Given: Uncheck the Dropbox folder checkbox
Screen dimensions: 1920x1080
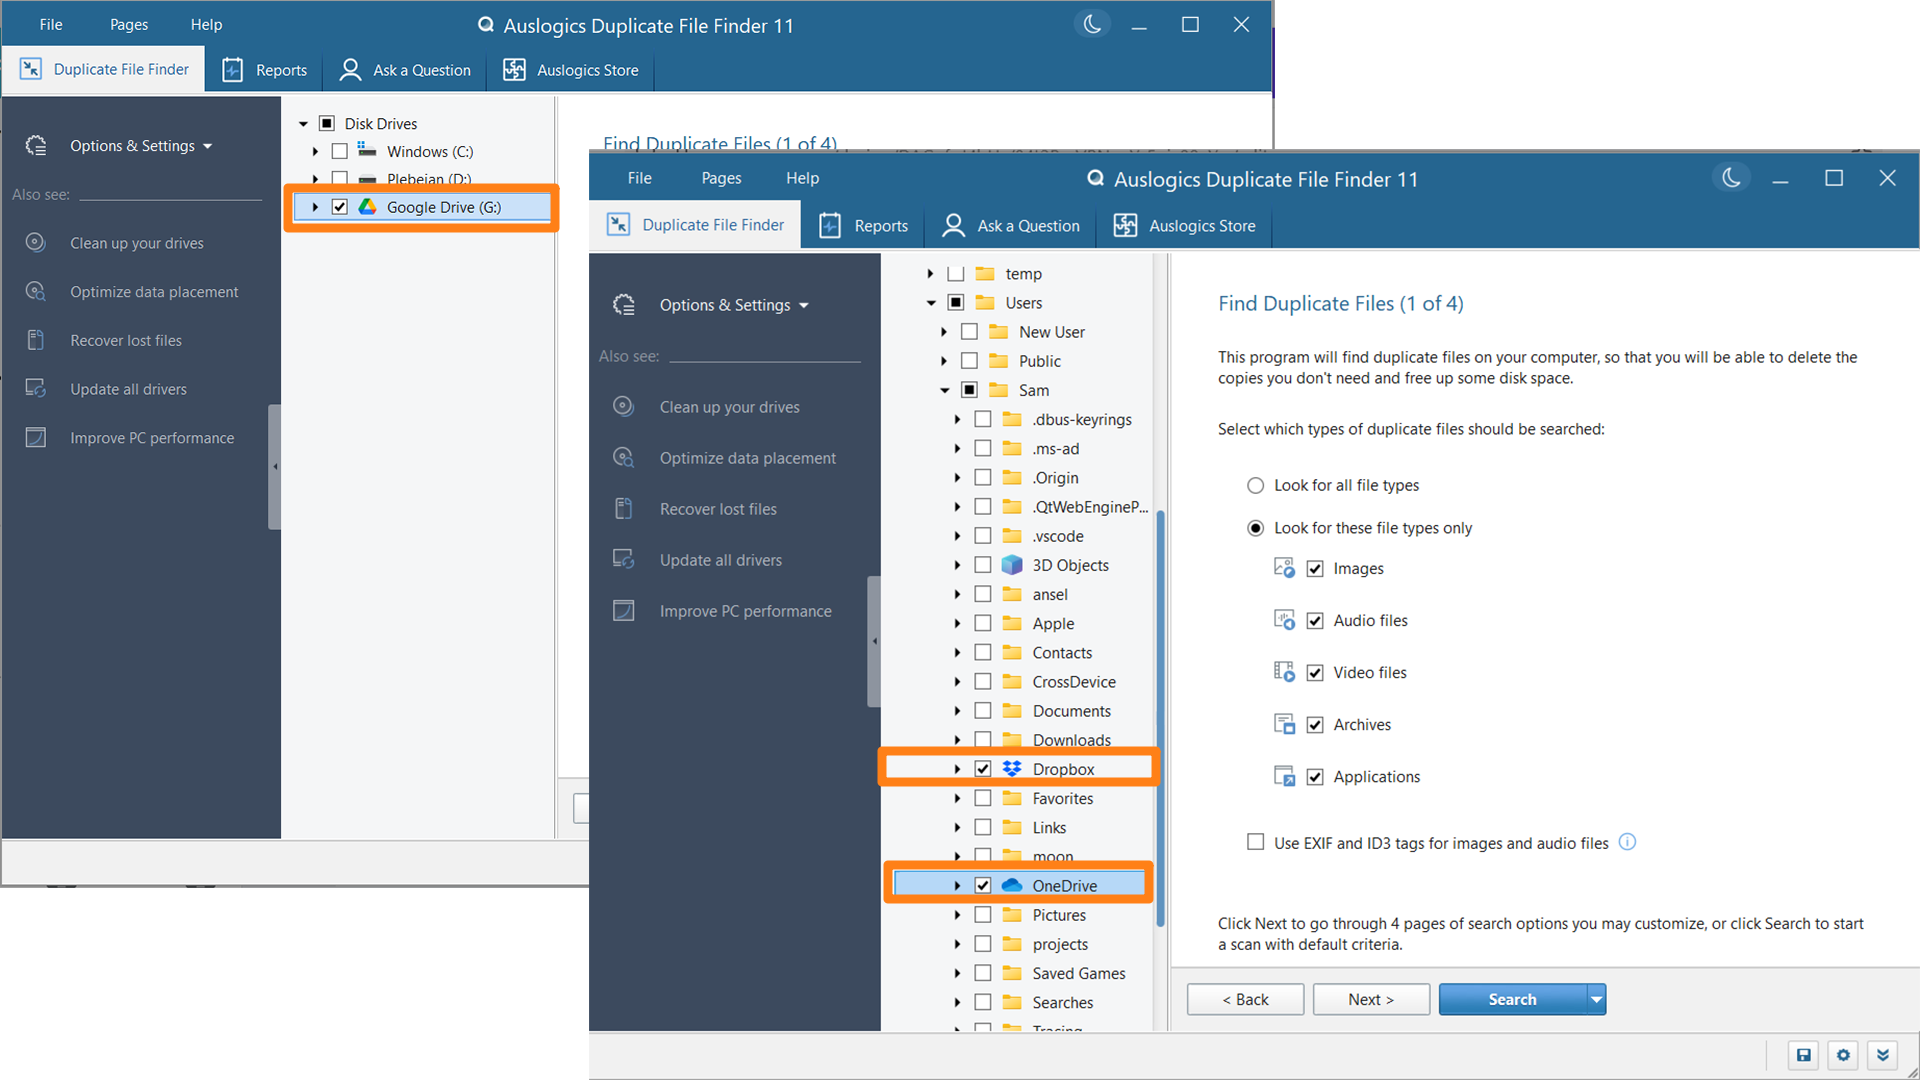Looking at the screenshot, I should click(x=983, y=769).
